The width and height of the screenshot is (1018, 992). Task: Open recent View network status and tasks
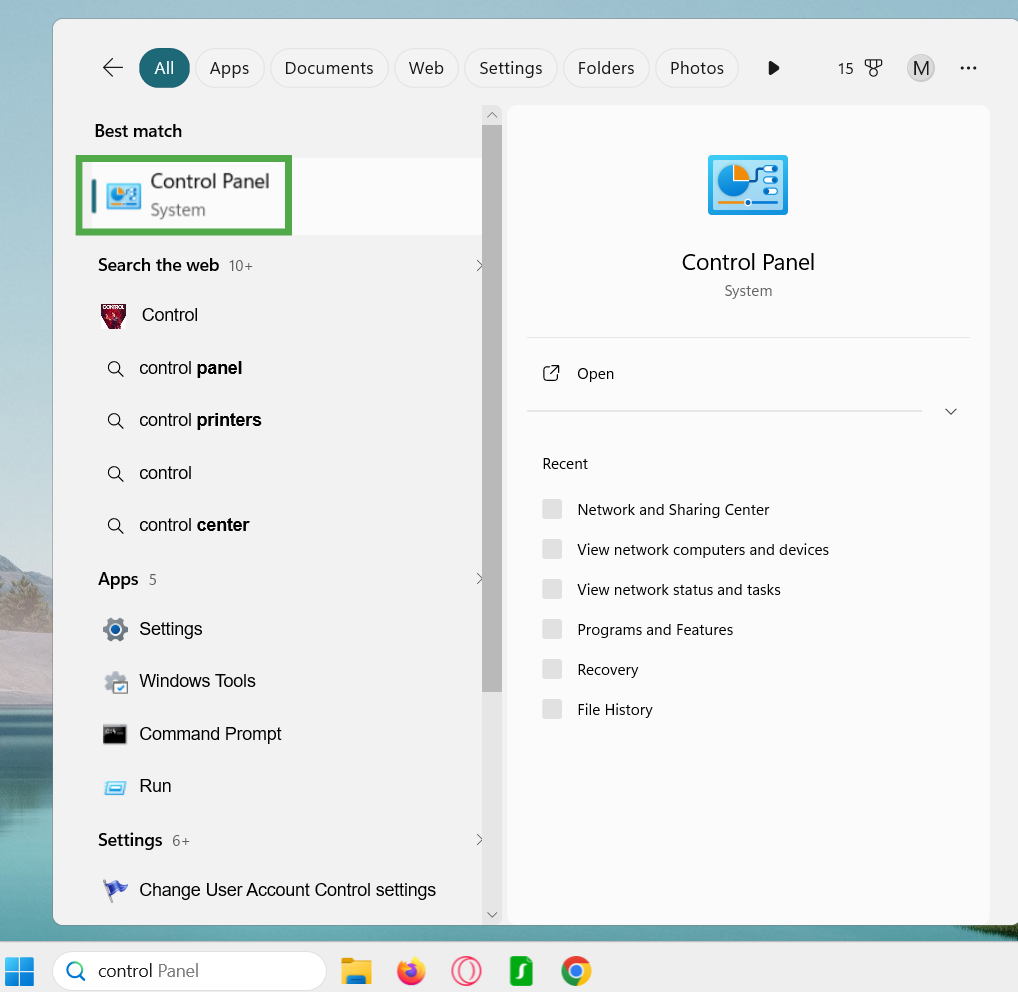pyautogui.click(x=678, y=589)
